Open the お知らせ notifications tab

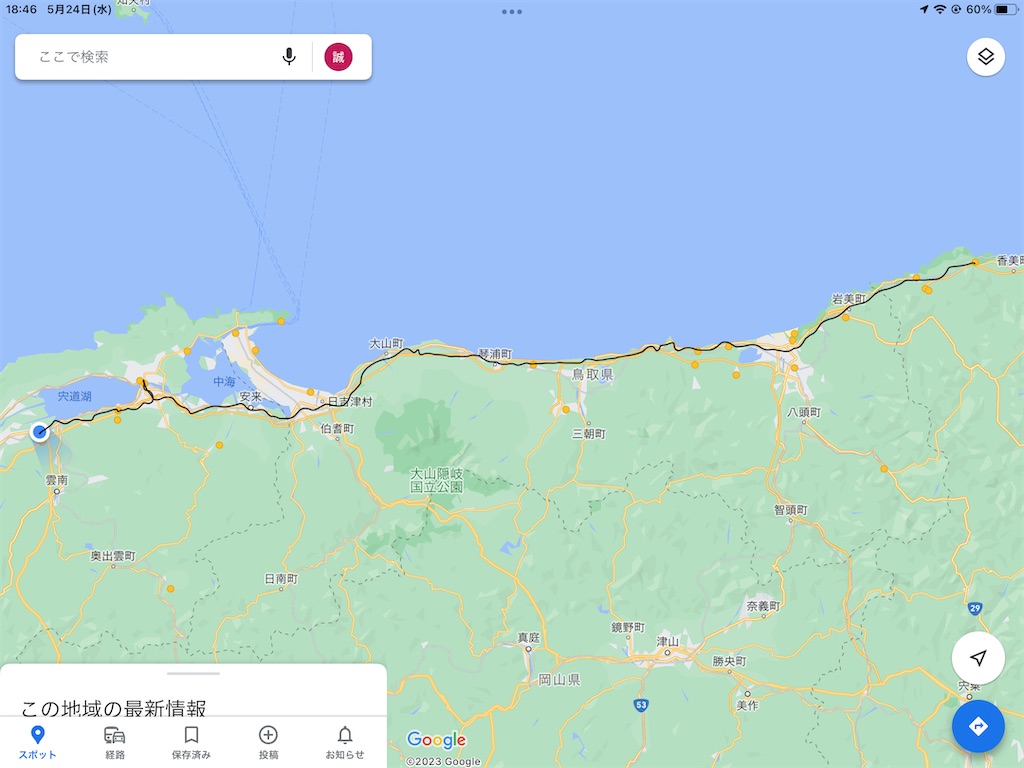coord(345,743)
